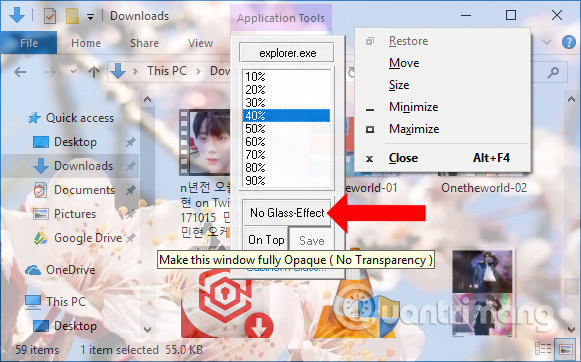Open the View ribbon tab
Image resolution: width=581 pixels, height=362 pixels.
[x=200, y=43]
